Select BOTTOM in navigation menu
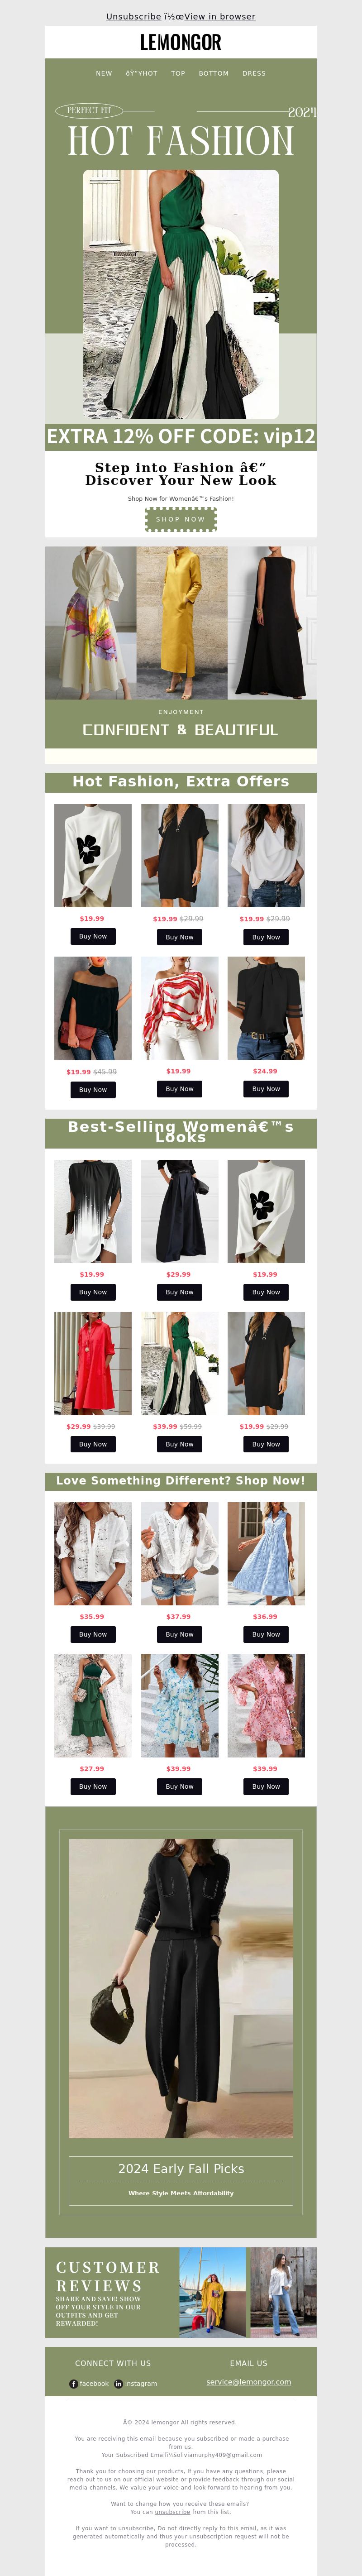 (214, 73)
